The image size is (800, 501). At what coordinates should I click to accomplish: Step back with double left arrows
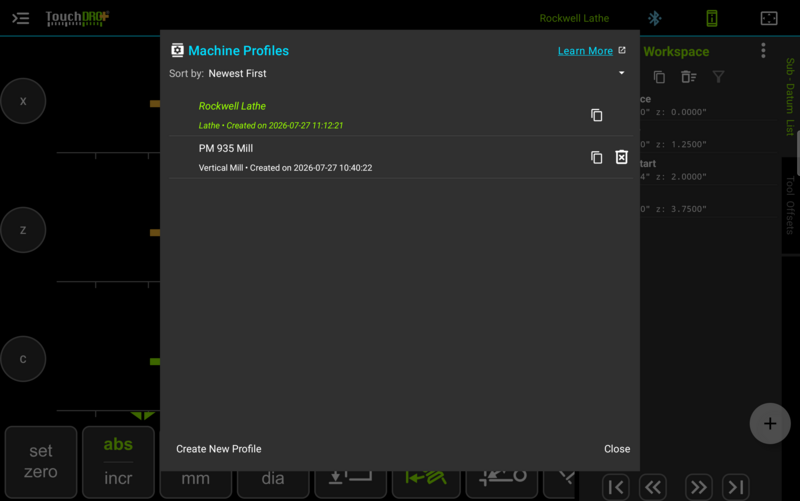pyautogui.click(x=653, y=487)
